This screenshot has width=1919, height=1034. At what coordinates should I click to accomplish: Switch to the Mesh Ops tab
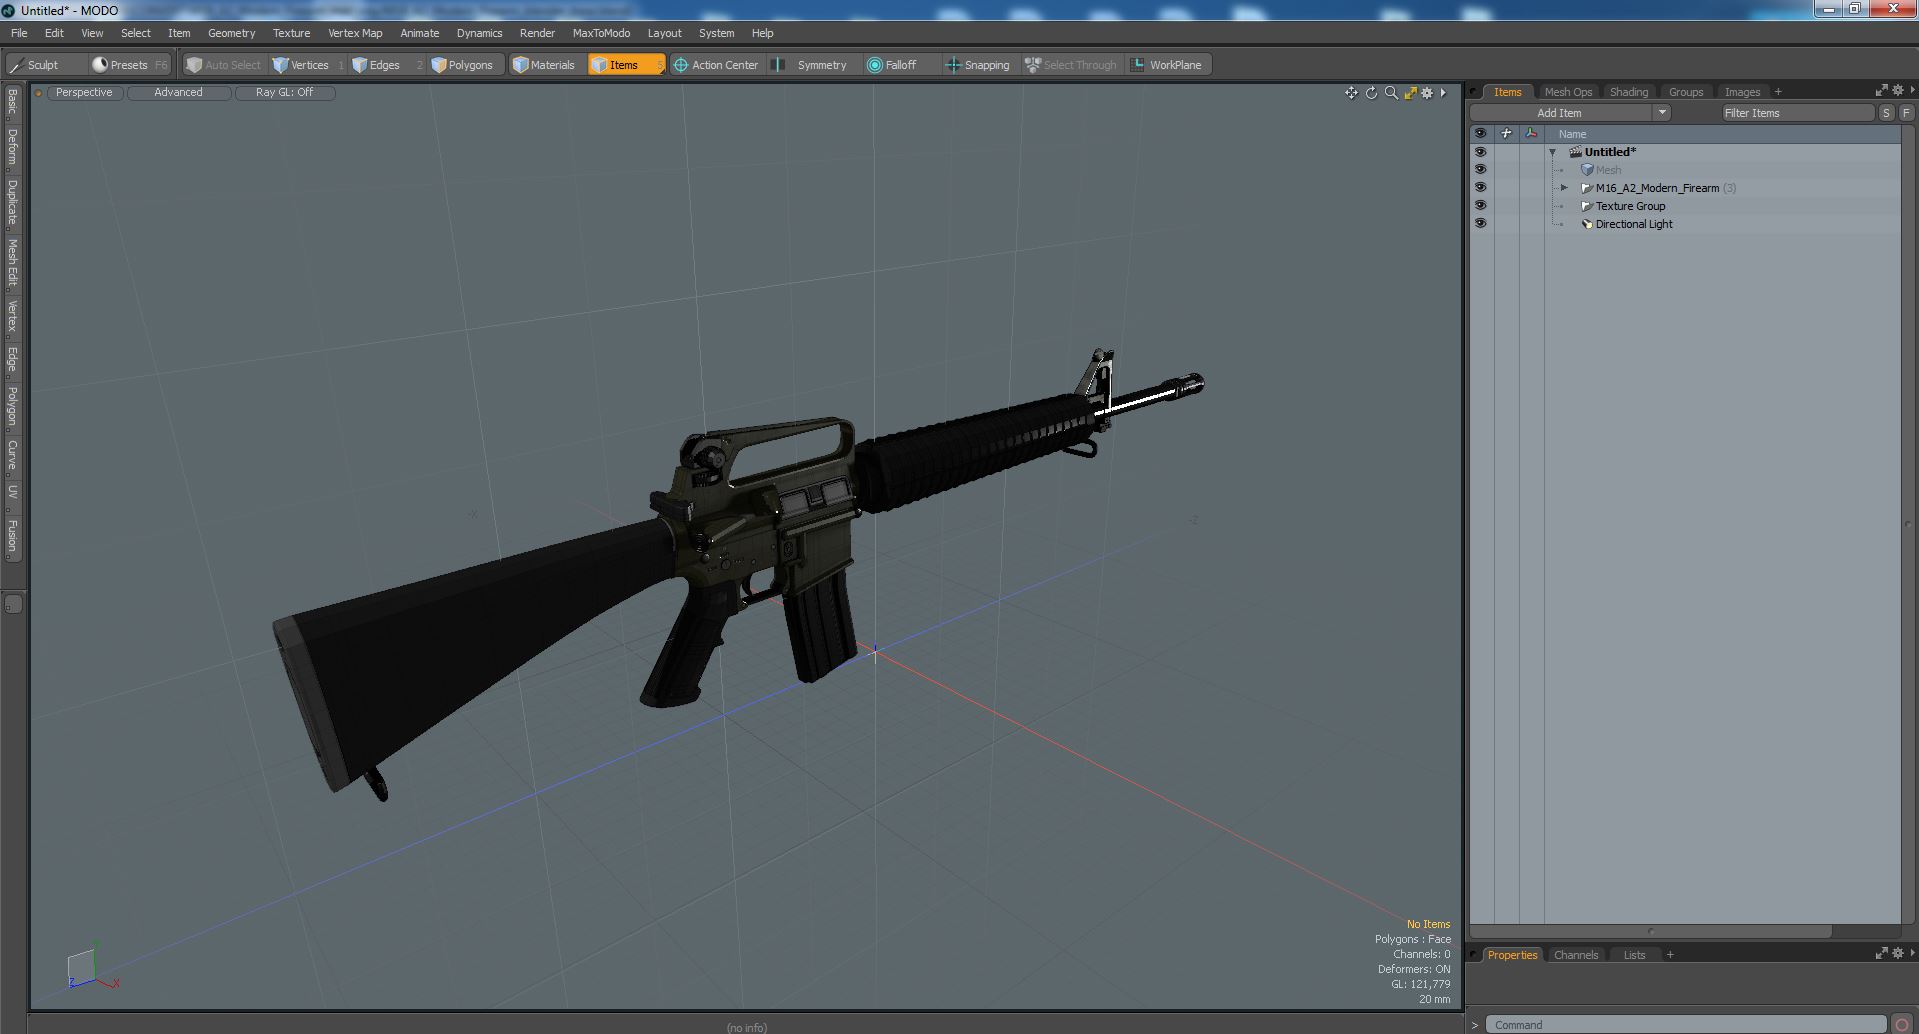tap(1567, 92)
